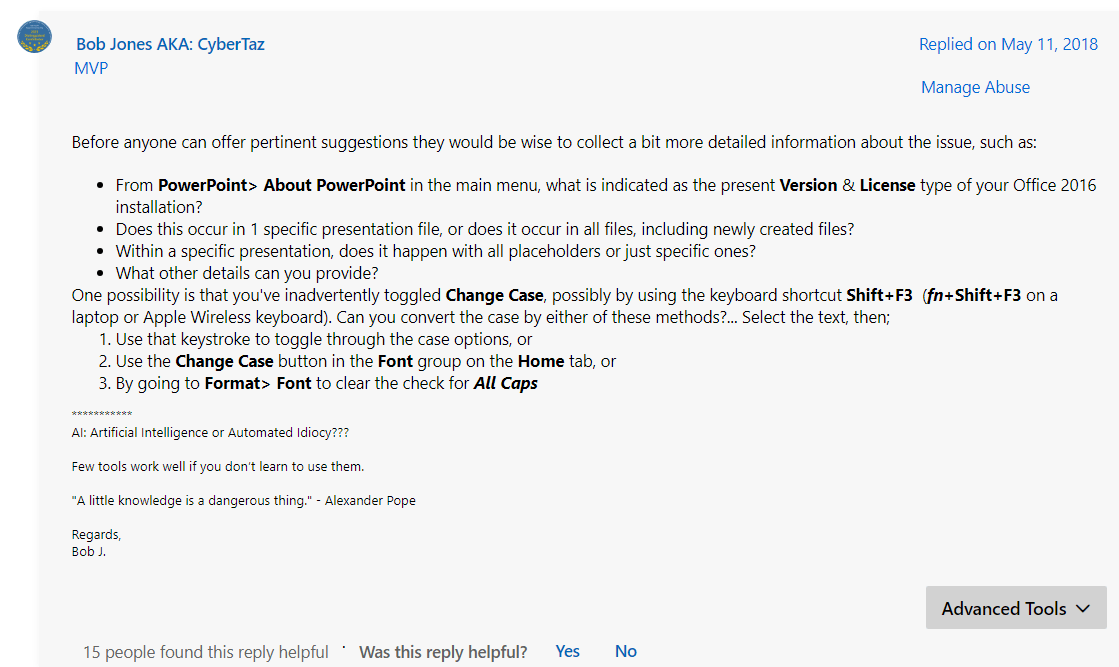This screenshot has height=667, width=1119.
Task: Click the bold License word in first bullet
Action: [x=887, y=185]
